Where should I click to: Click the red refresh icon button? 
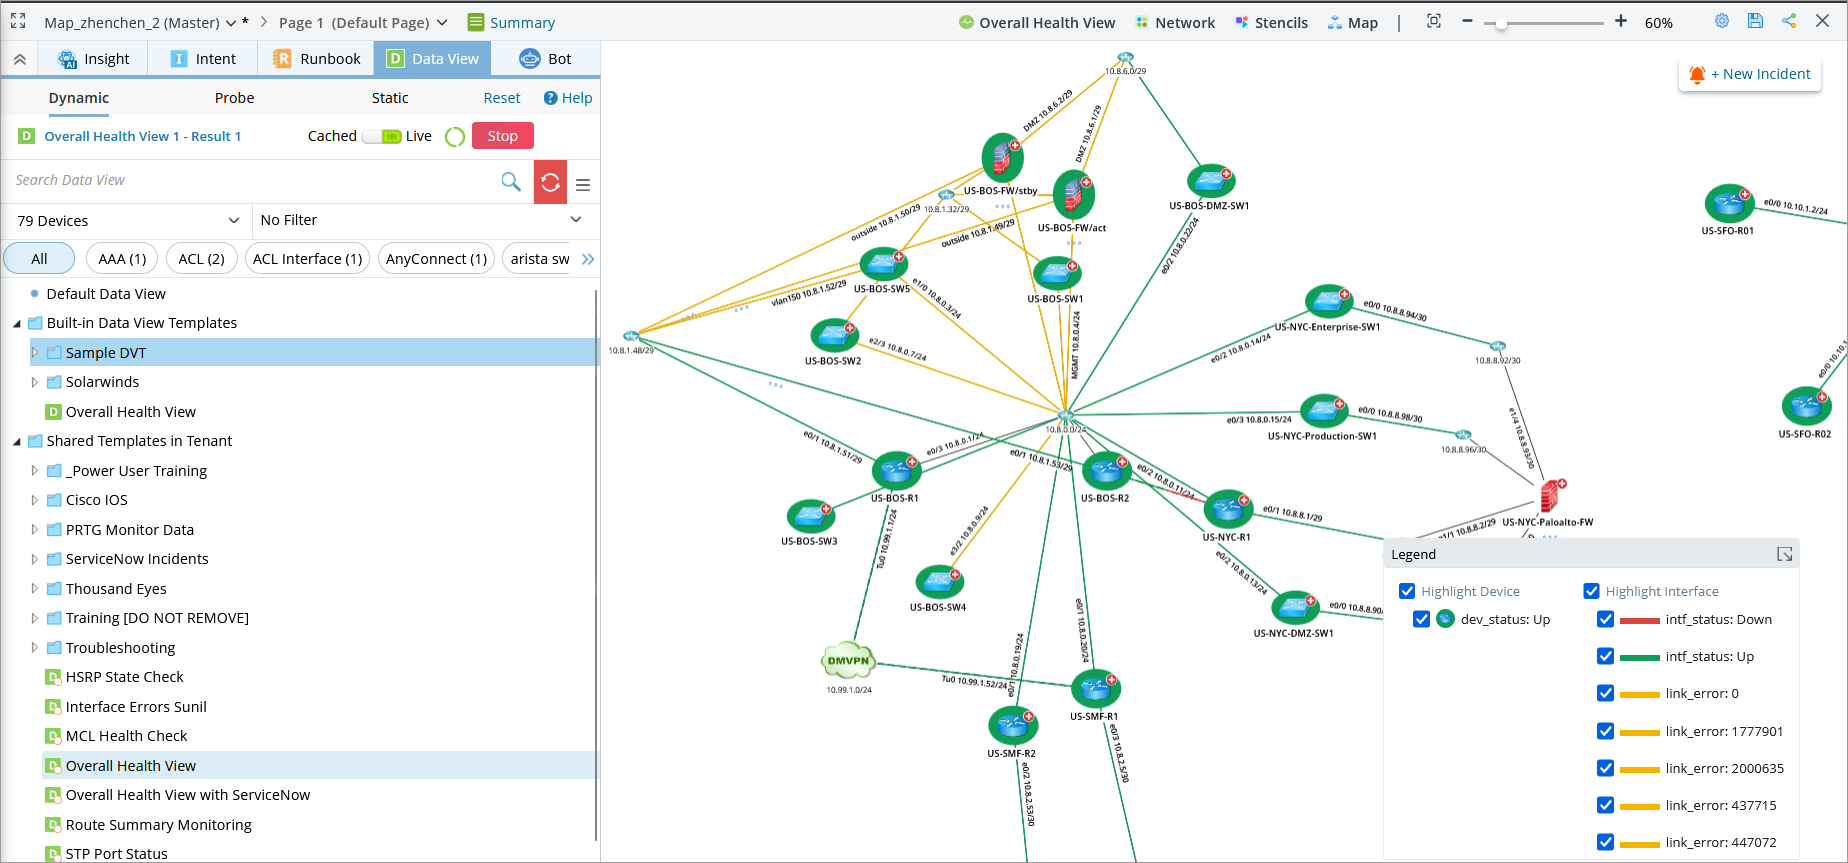coord(550,182)
